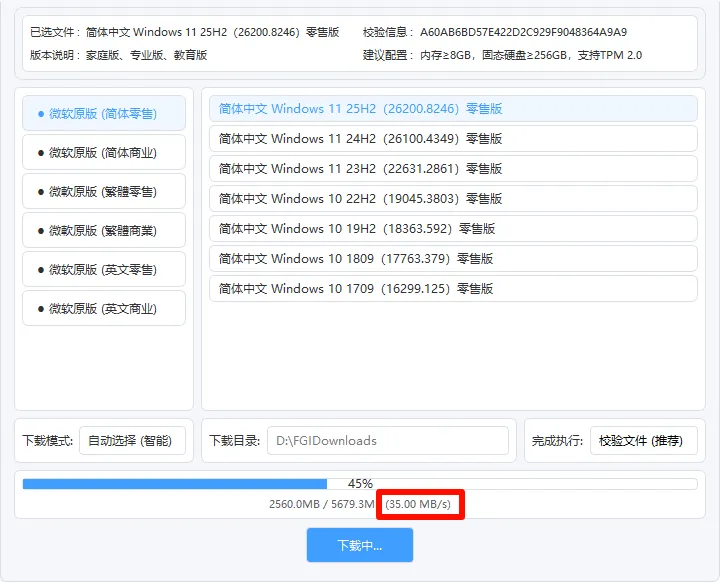This screenshot has width=720, height=582.
Task: Select 微软原版 (英文零售) category
Action: click(x=104, y=269)
